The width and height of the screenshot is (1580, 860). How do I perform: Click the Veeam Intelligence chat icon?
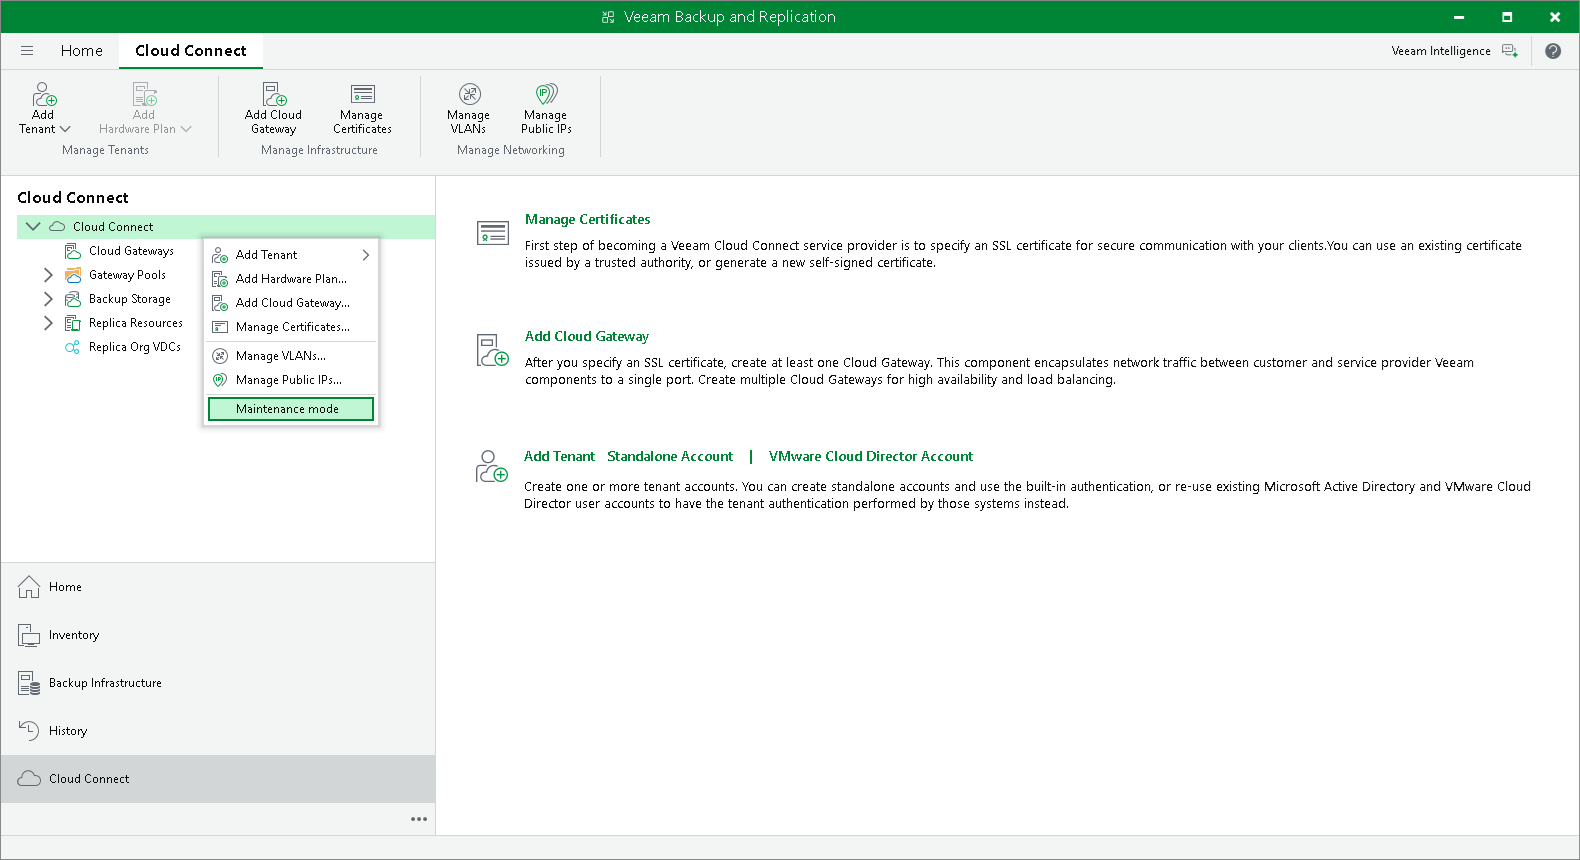1510,51
